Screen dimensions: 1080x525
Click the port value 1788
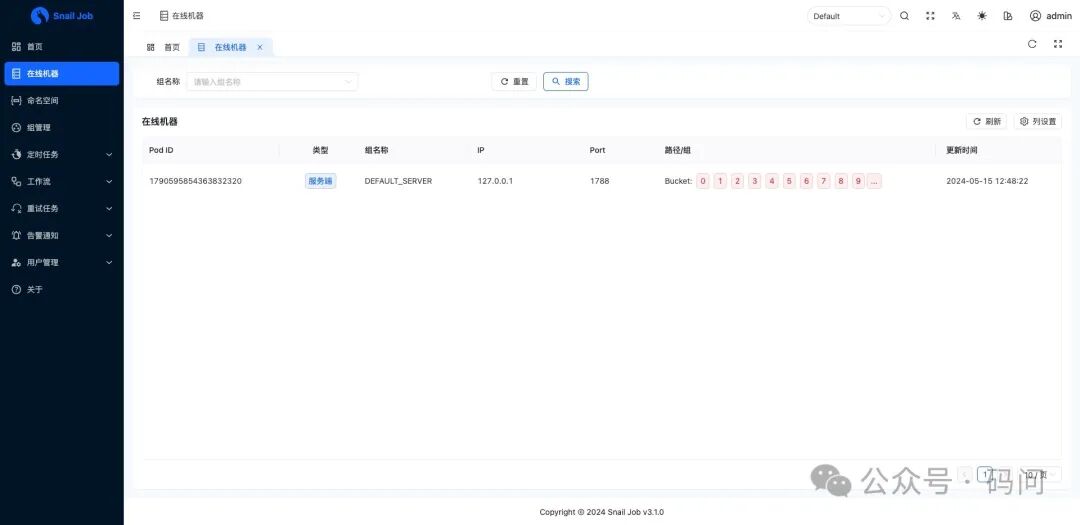599,181
